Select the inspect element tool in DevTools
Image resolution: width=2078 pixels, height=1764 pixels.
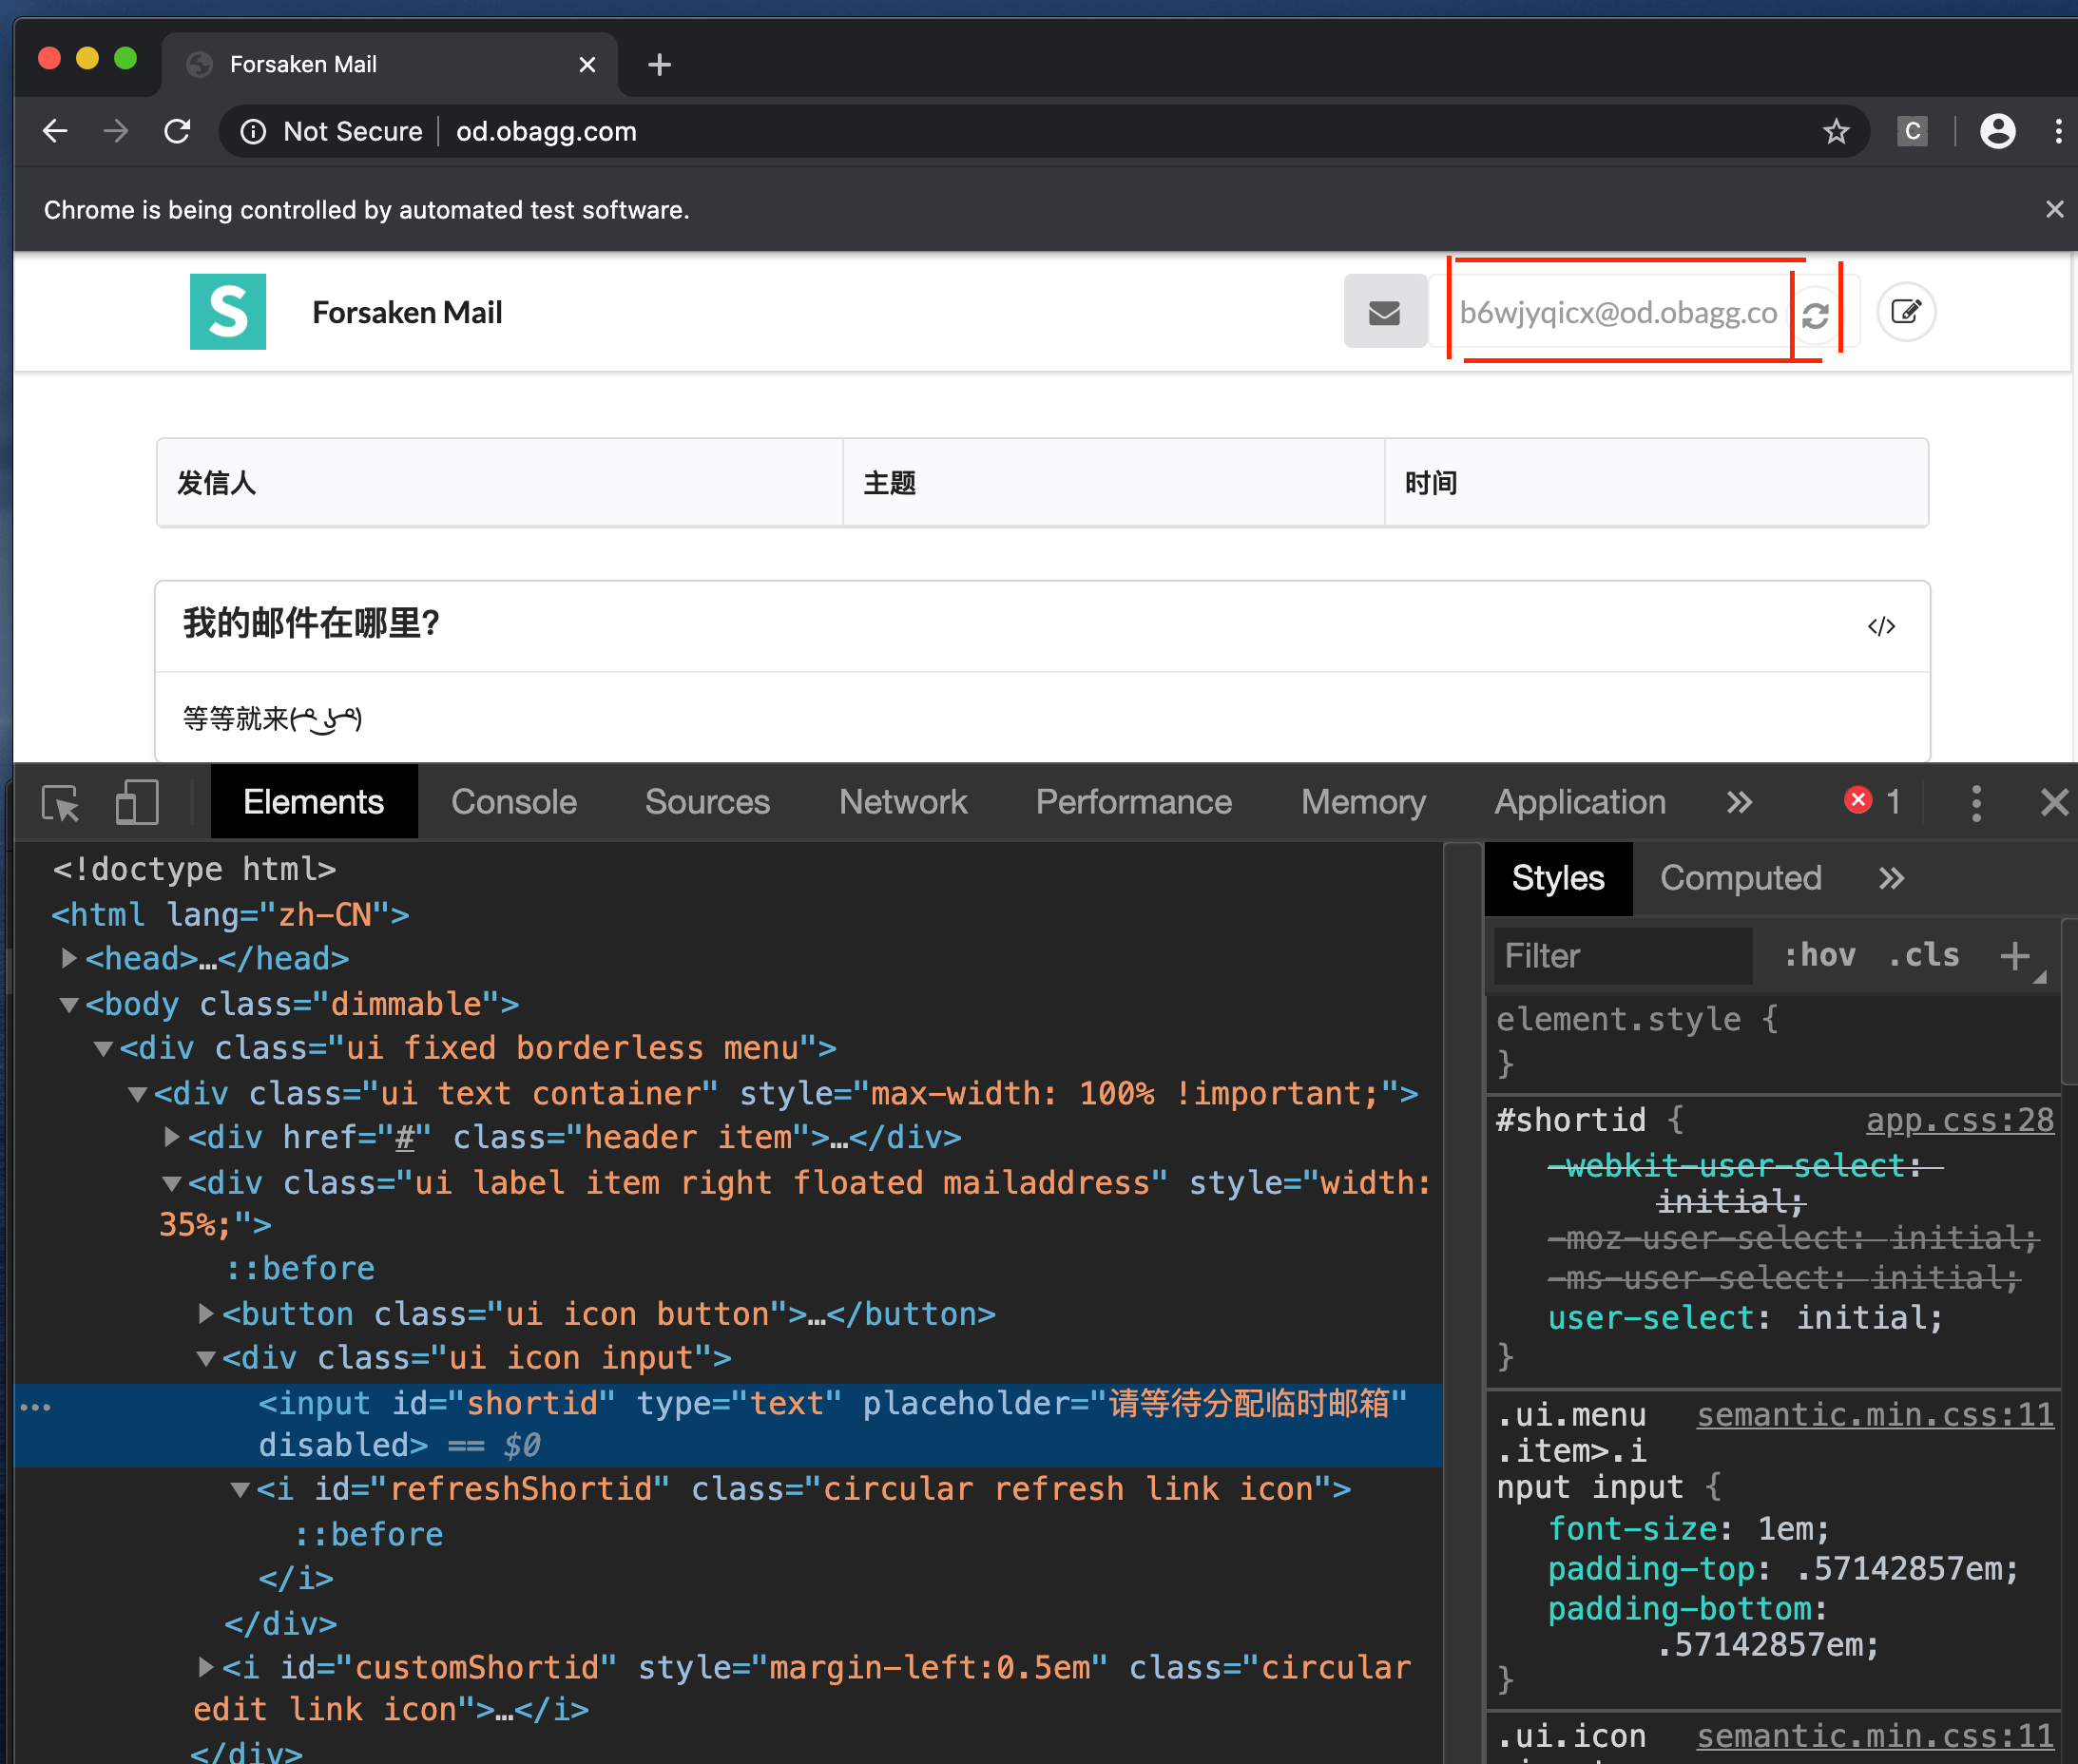(60, 802)
